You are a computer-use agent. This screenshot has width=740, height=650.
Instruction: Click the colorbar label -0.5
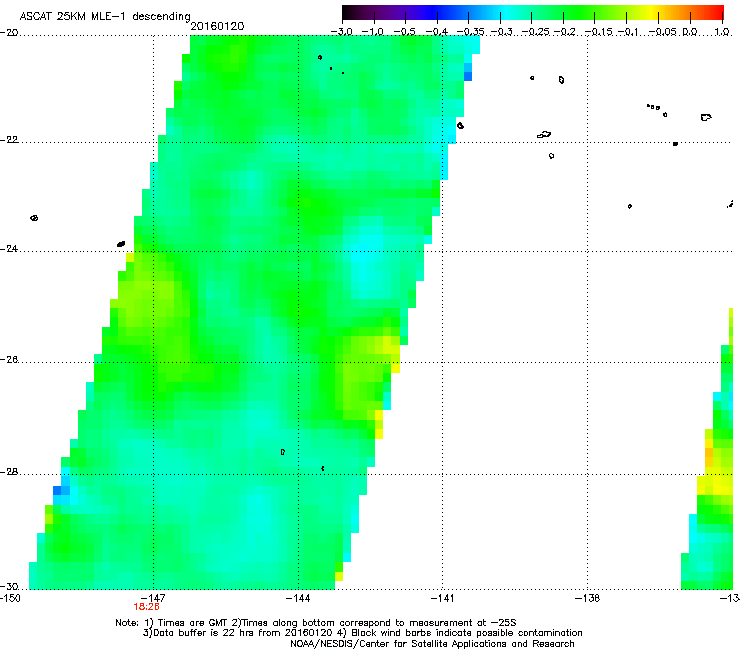[x=405, y=32]
